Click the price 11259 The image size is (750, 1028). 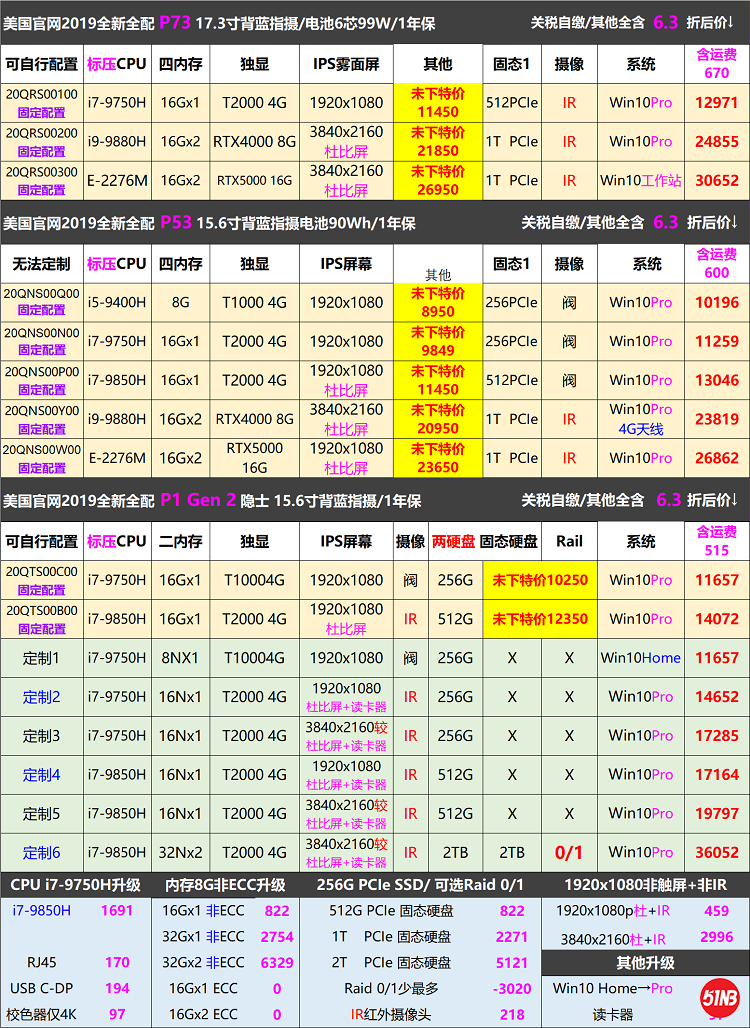pyautogui.click(x=717, y=341)
